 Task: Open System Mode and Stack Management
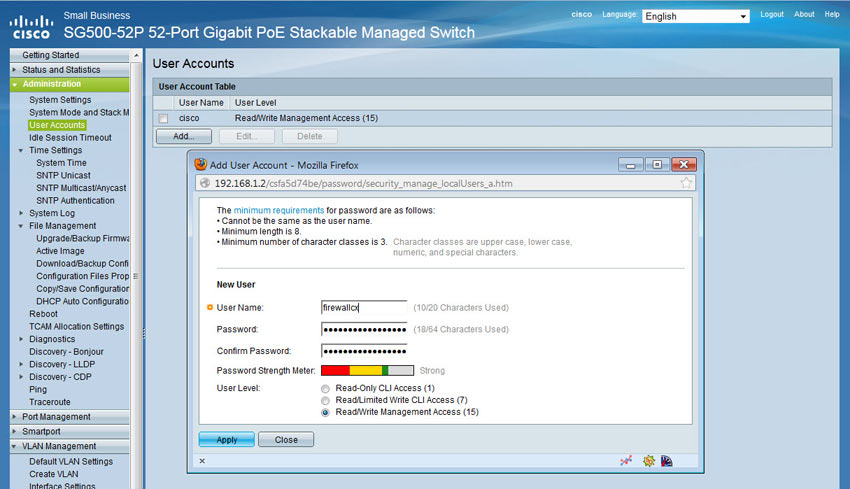tap(79, 112)
